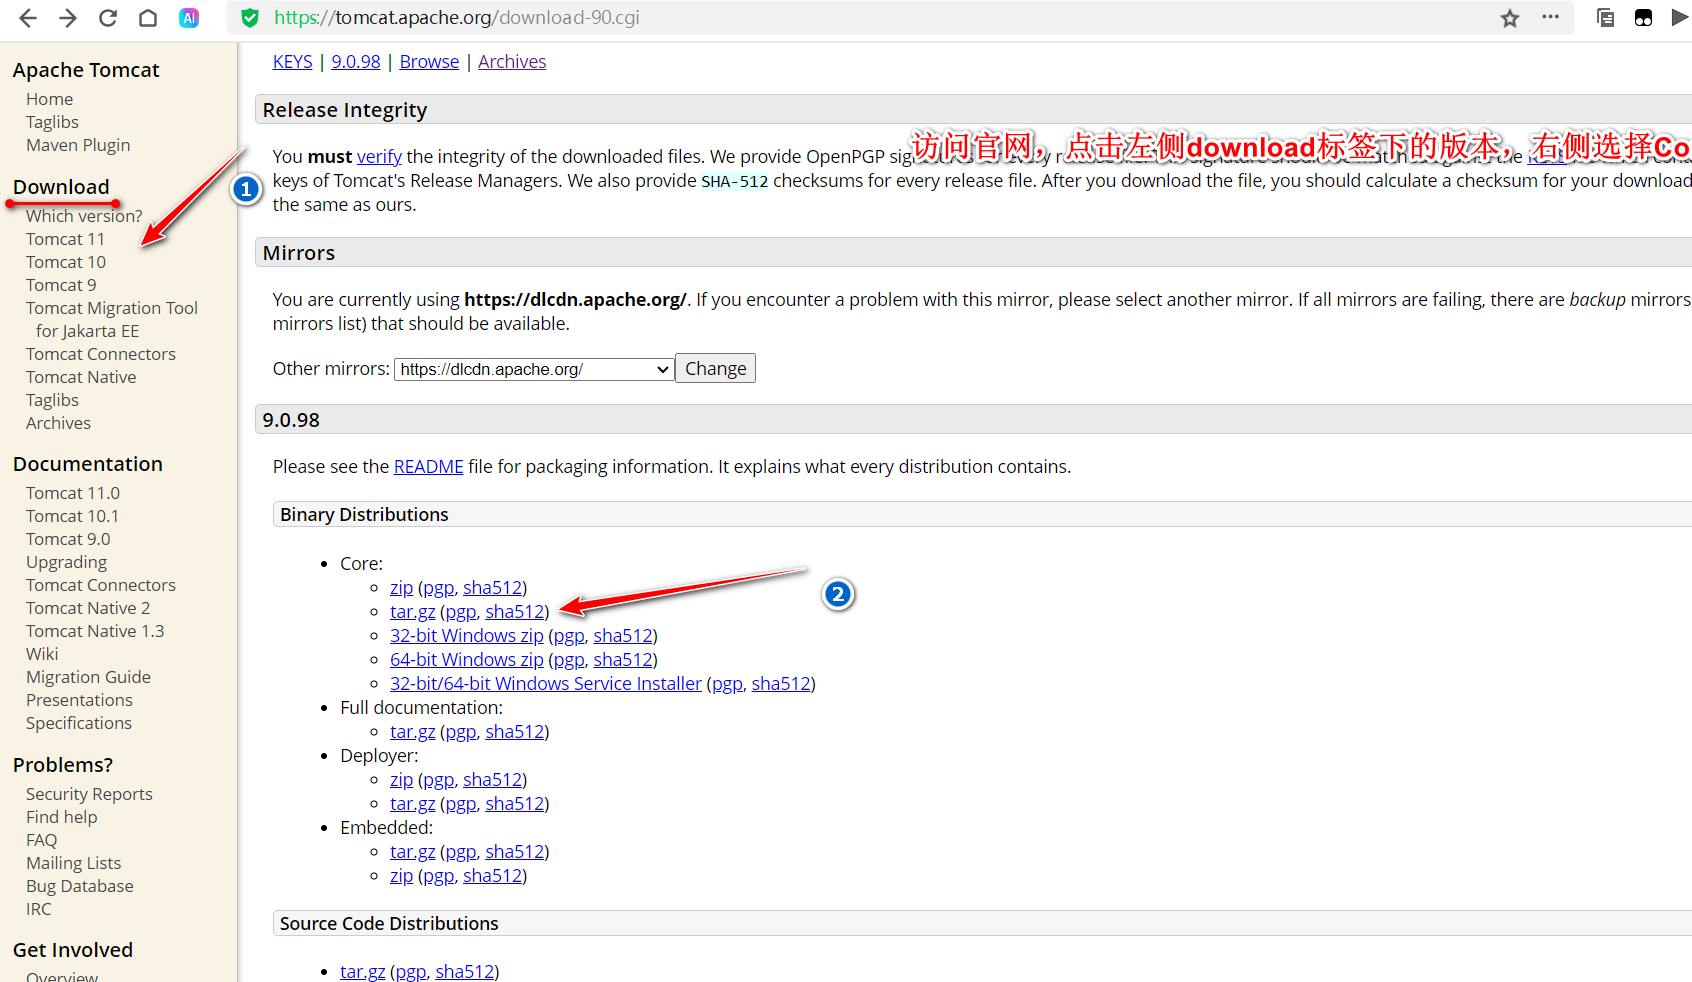Open Wiki sidebar link

pos(42,654)
